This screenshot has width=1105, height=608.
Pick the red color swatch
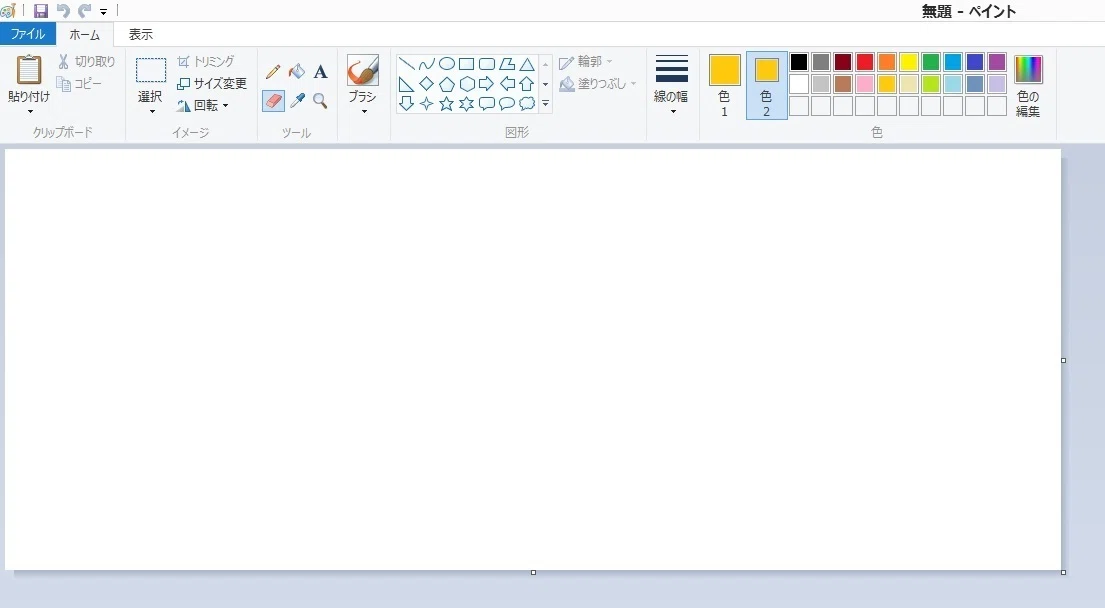[x=865, y=62]
